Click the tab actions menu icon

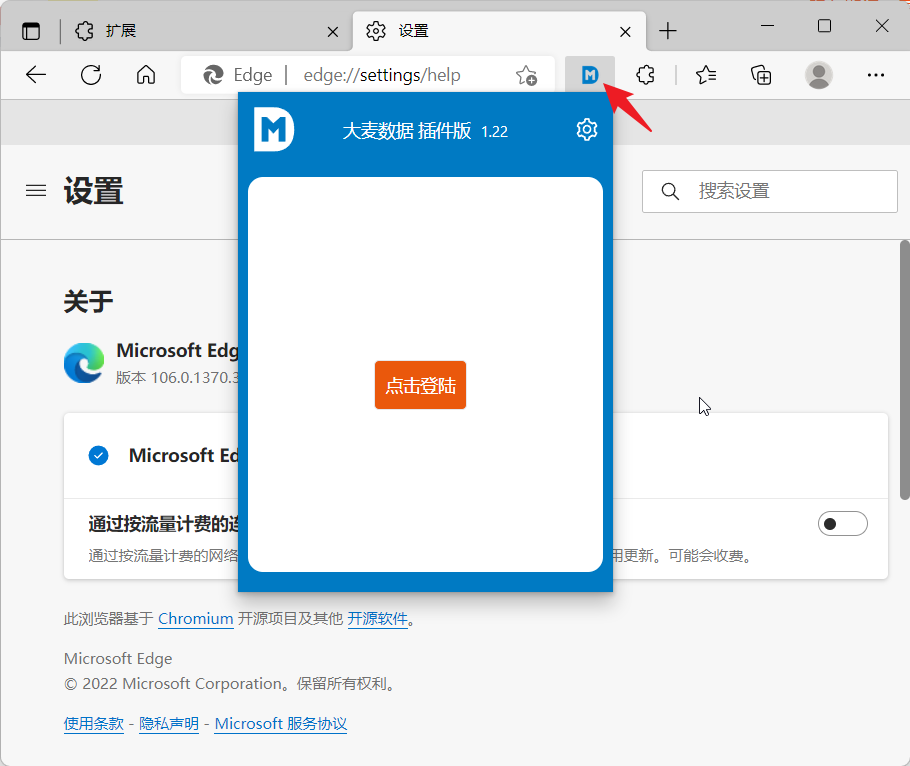coord(31,31)
